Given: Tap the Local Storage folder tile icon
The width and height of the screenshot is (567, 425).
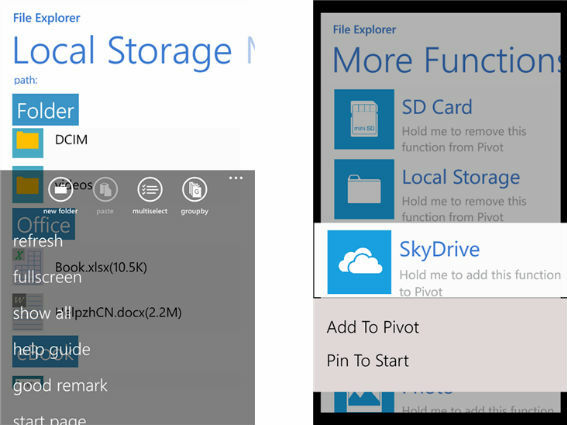Looking at the screenshot, I should pos(364,189).
